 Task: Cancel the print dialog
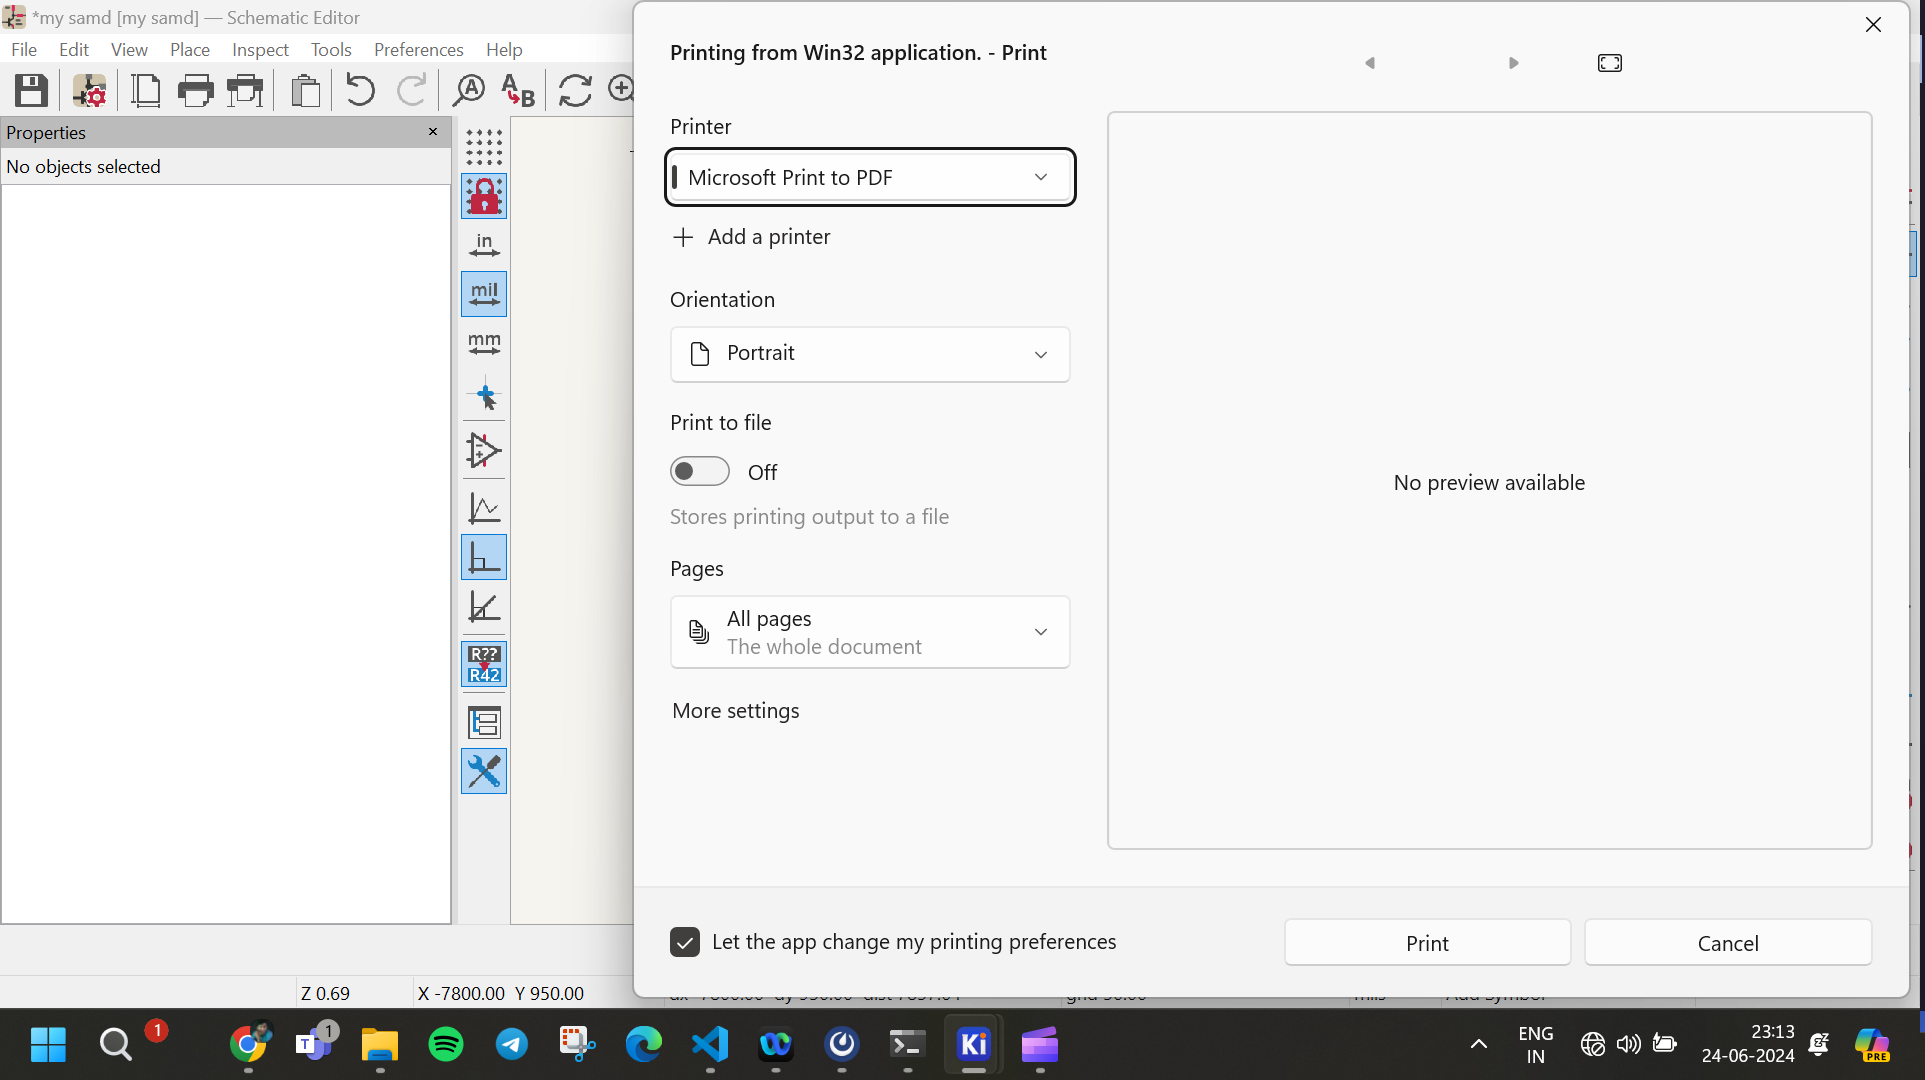point(1728,943)
